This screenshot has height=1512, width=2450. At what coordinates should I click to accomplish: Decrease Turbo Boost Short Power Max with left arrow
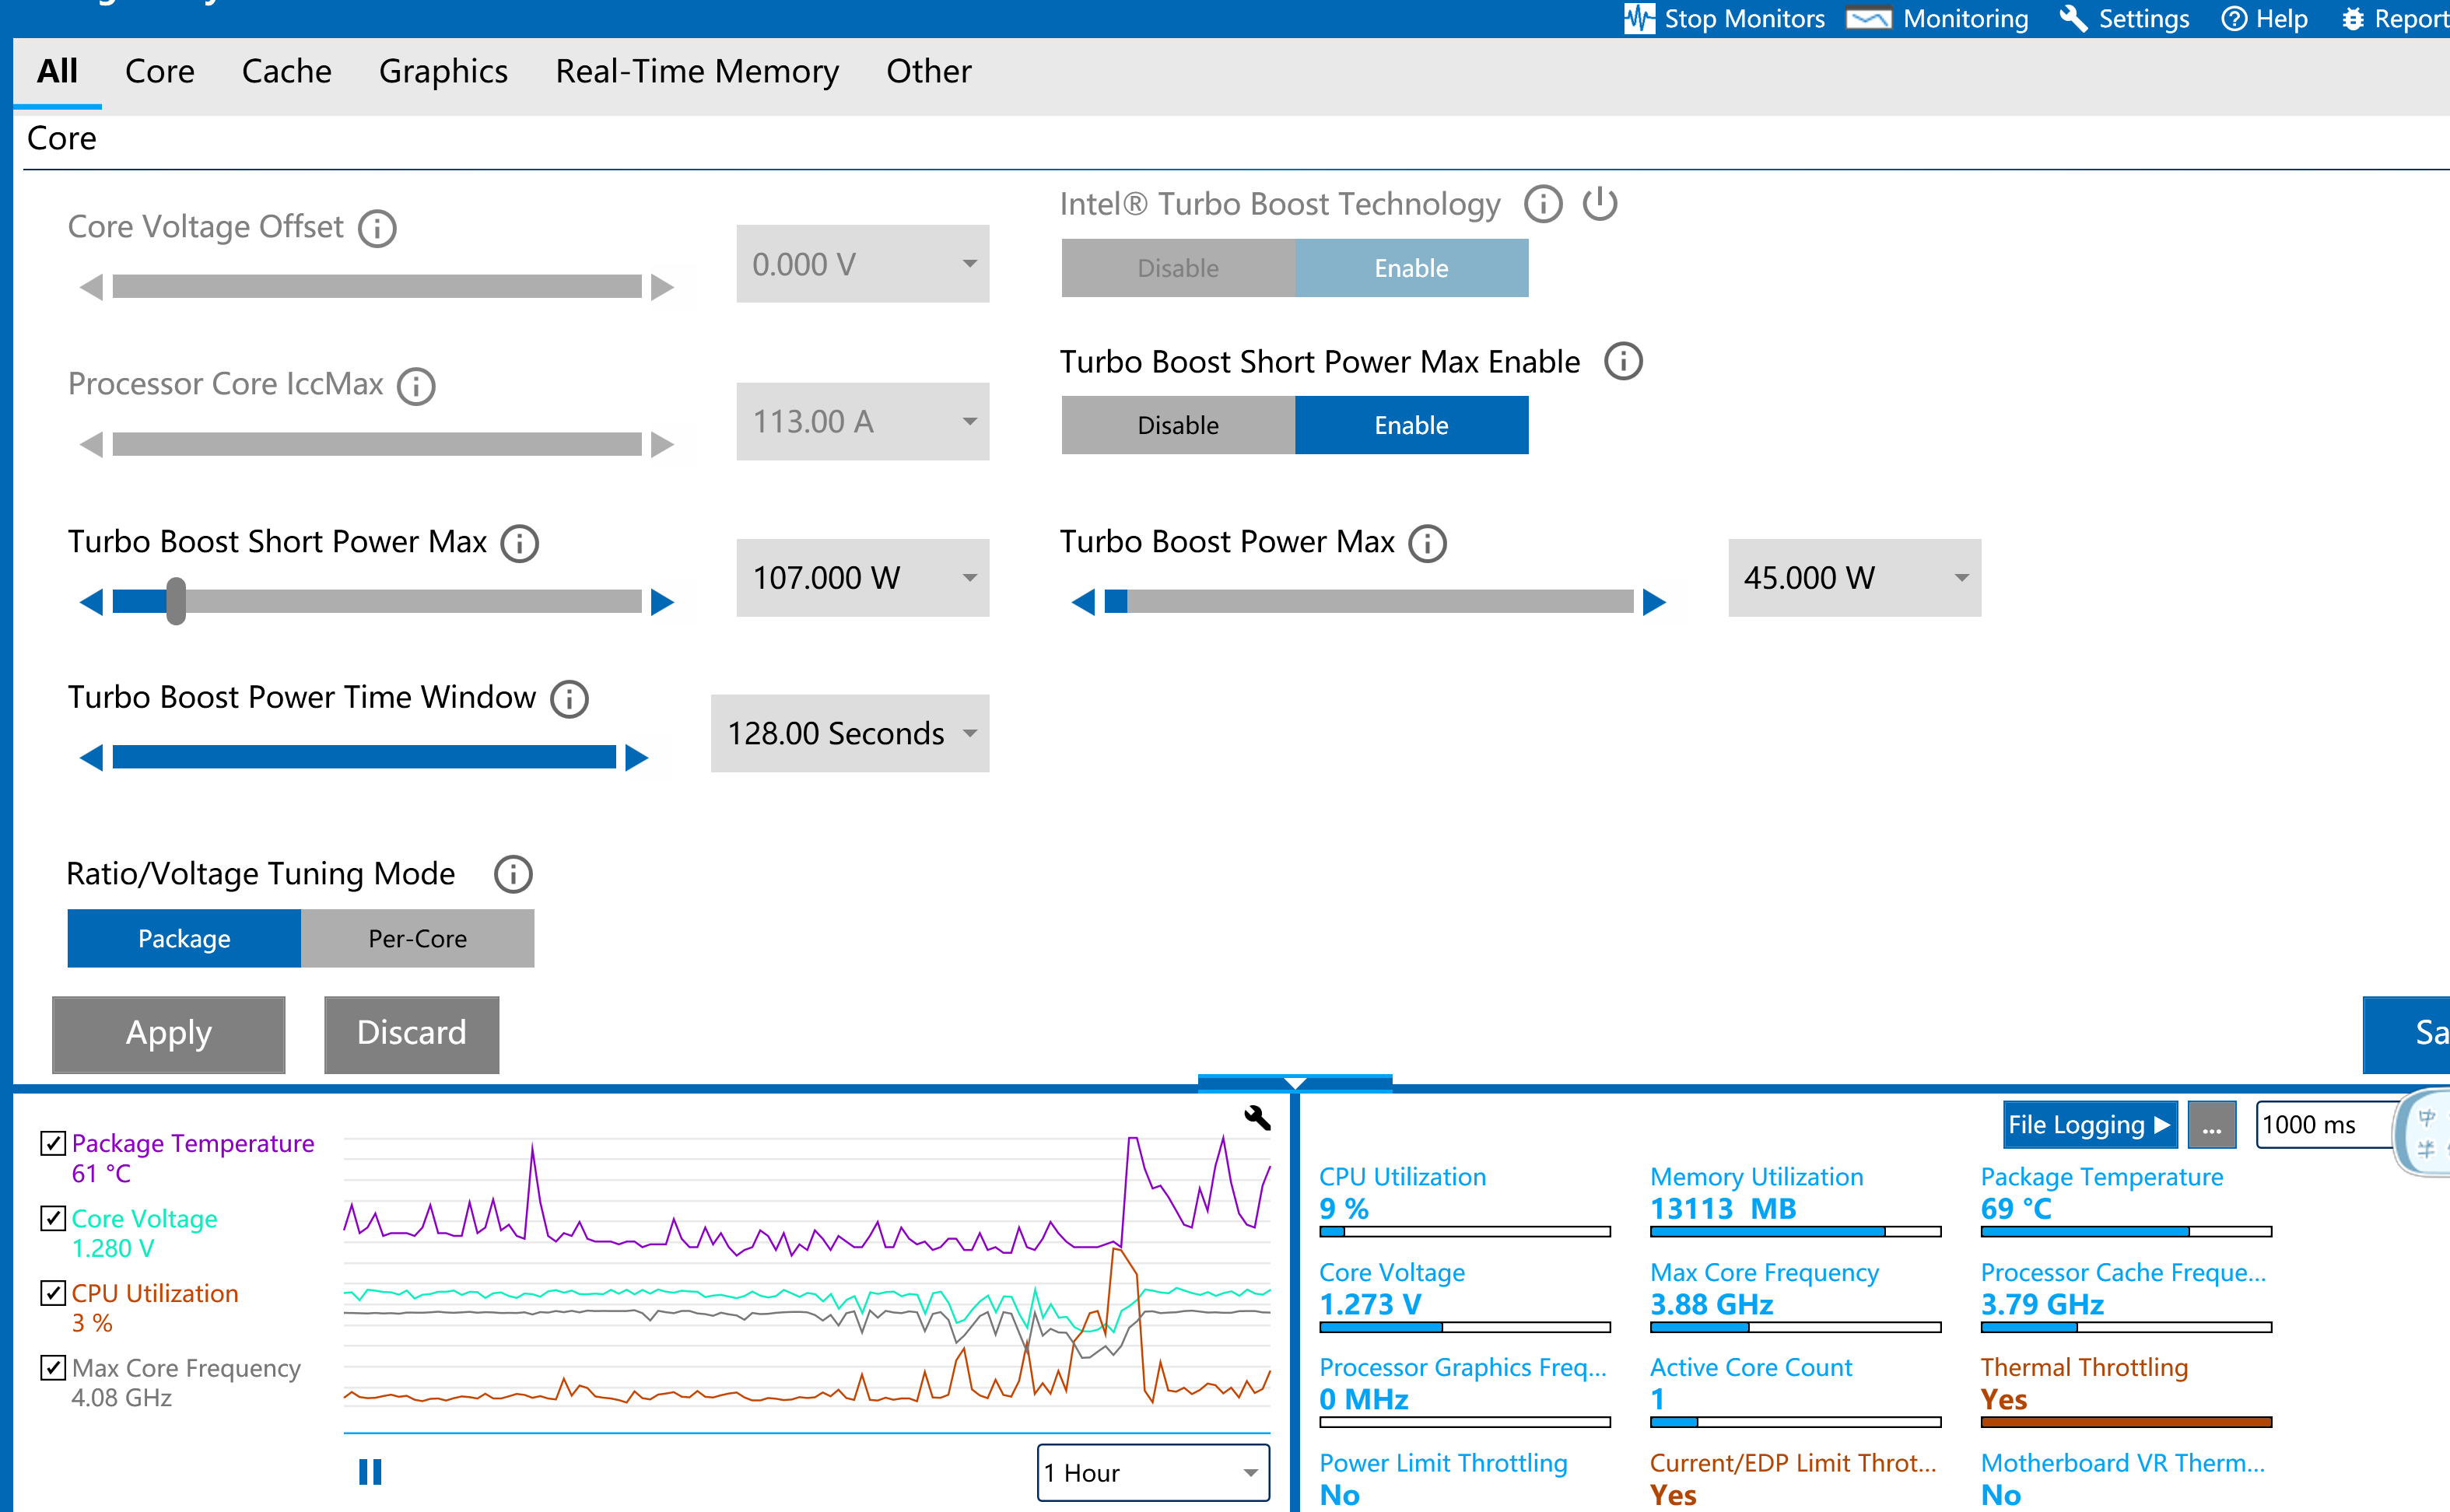tap(91, 602)
